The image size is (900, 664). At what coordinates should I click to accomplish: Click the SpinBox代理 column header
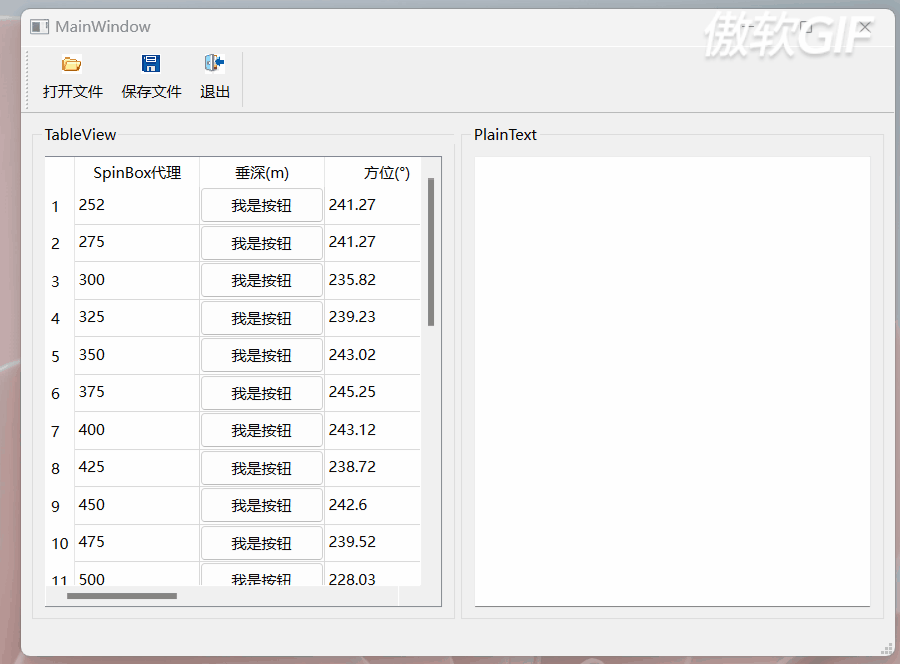[136, 172]
